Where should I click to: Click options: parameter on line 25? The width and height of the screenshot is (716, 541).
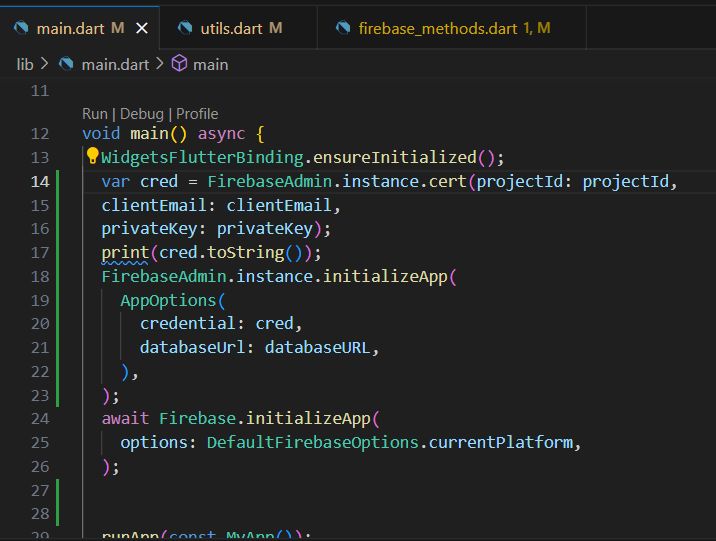point(158,442)
